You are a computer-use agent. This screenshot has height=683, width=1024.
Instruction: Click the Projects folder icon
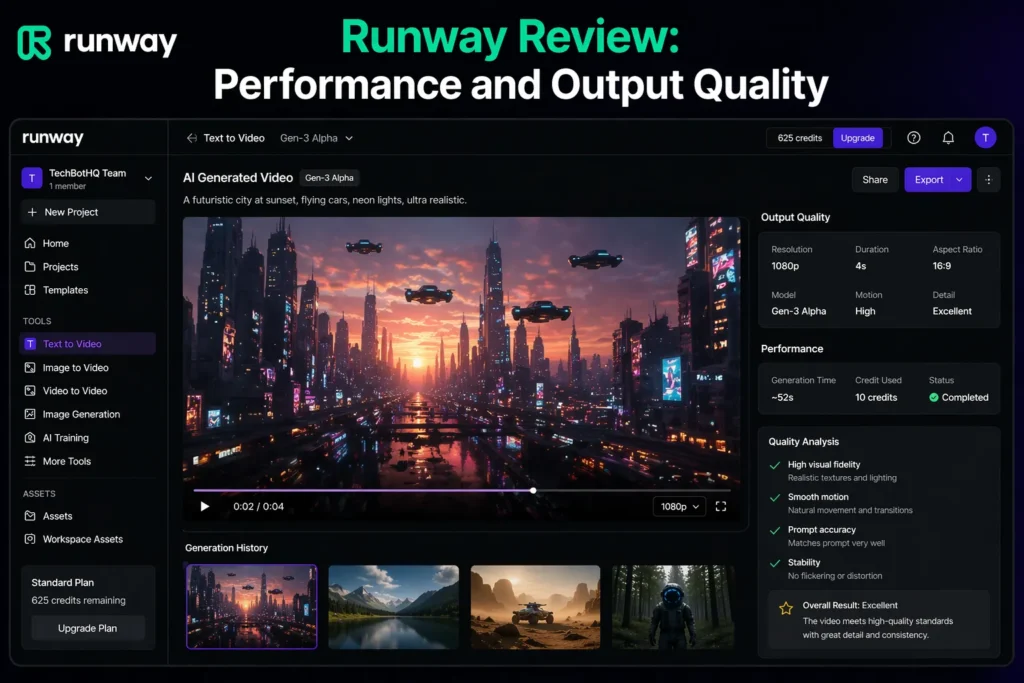(30, 266)
